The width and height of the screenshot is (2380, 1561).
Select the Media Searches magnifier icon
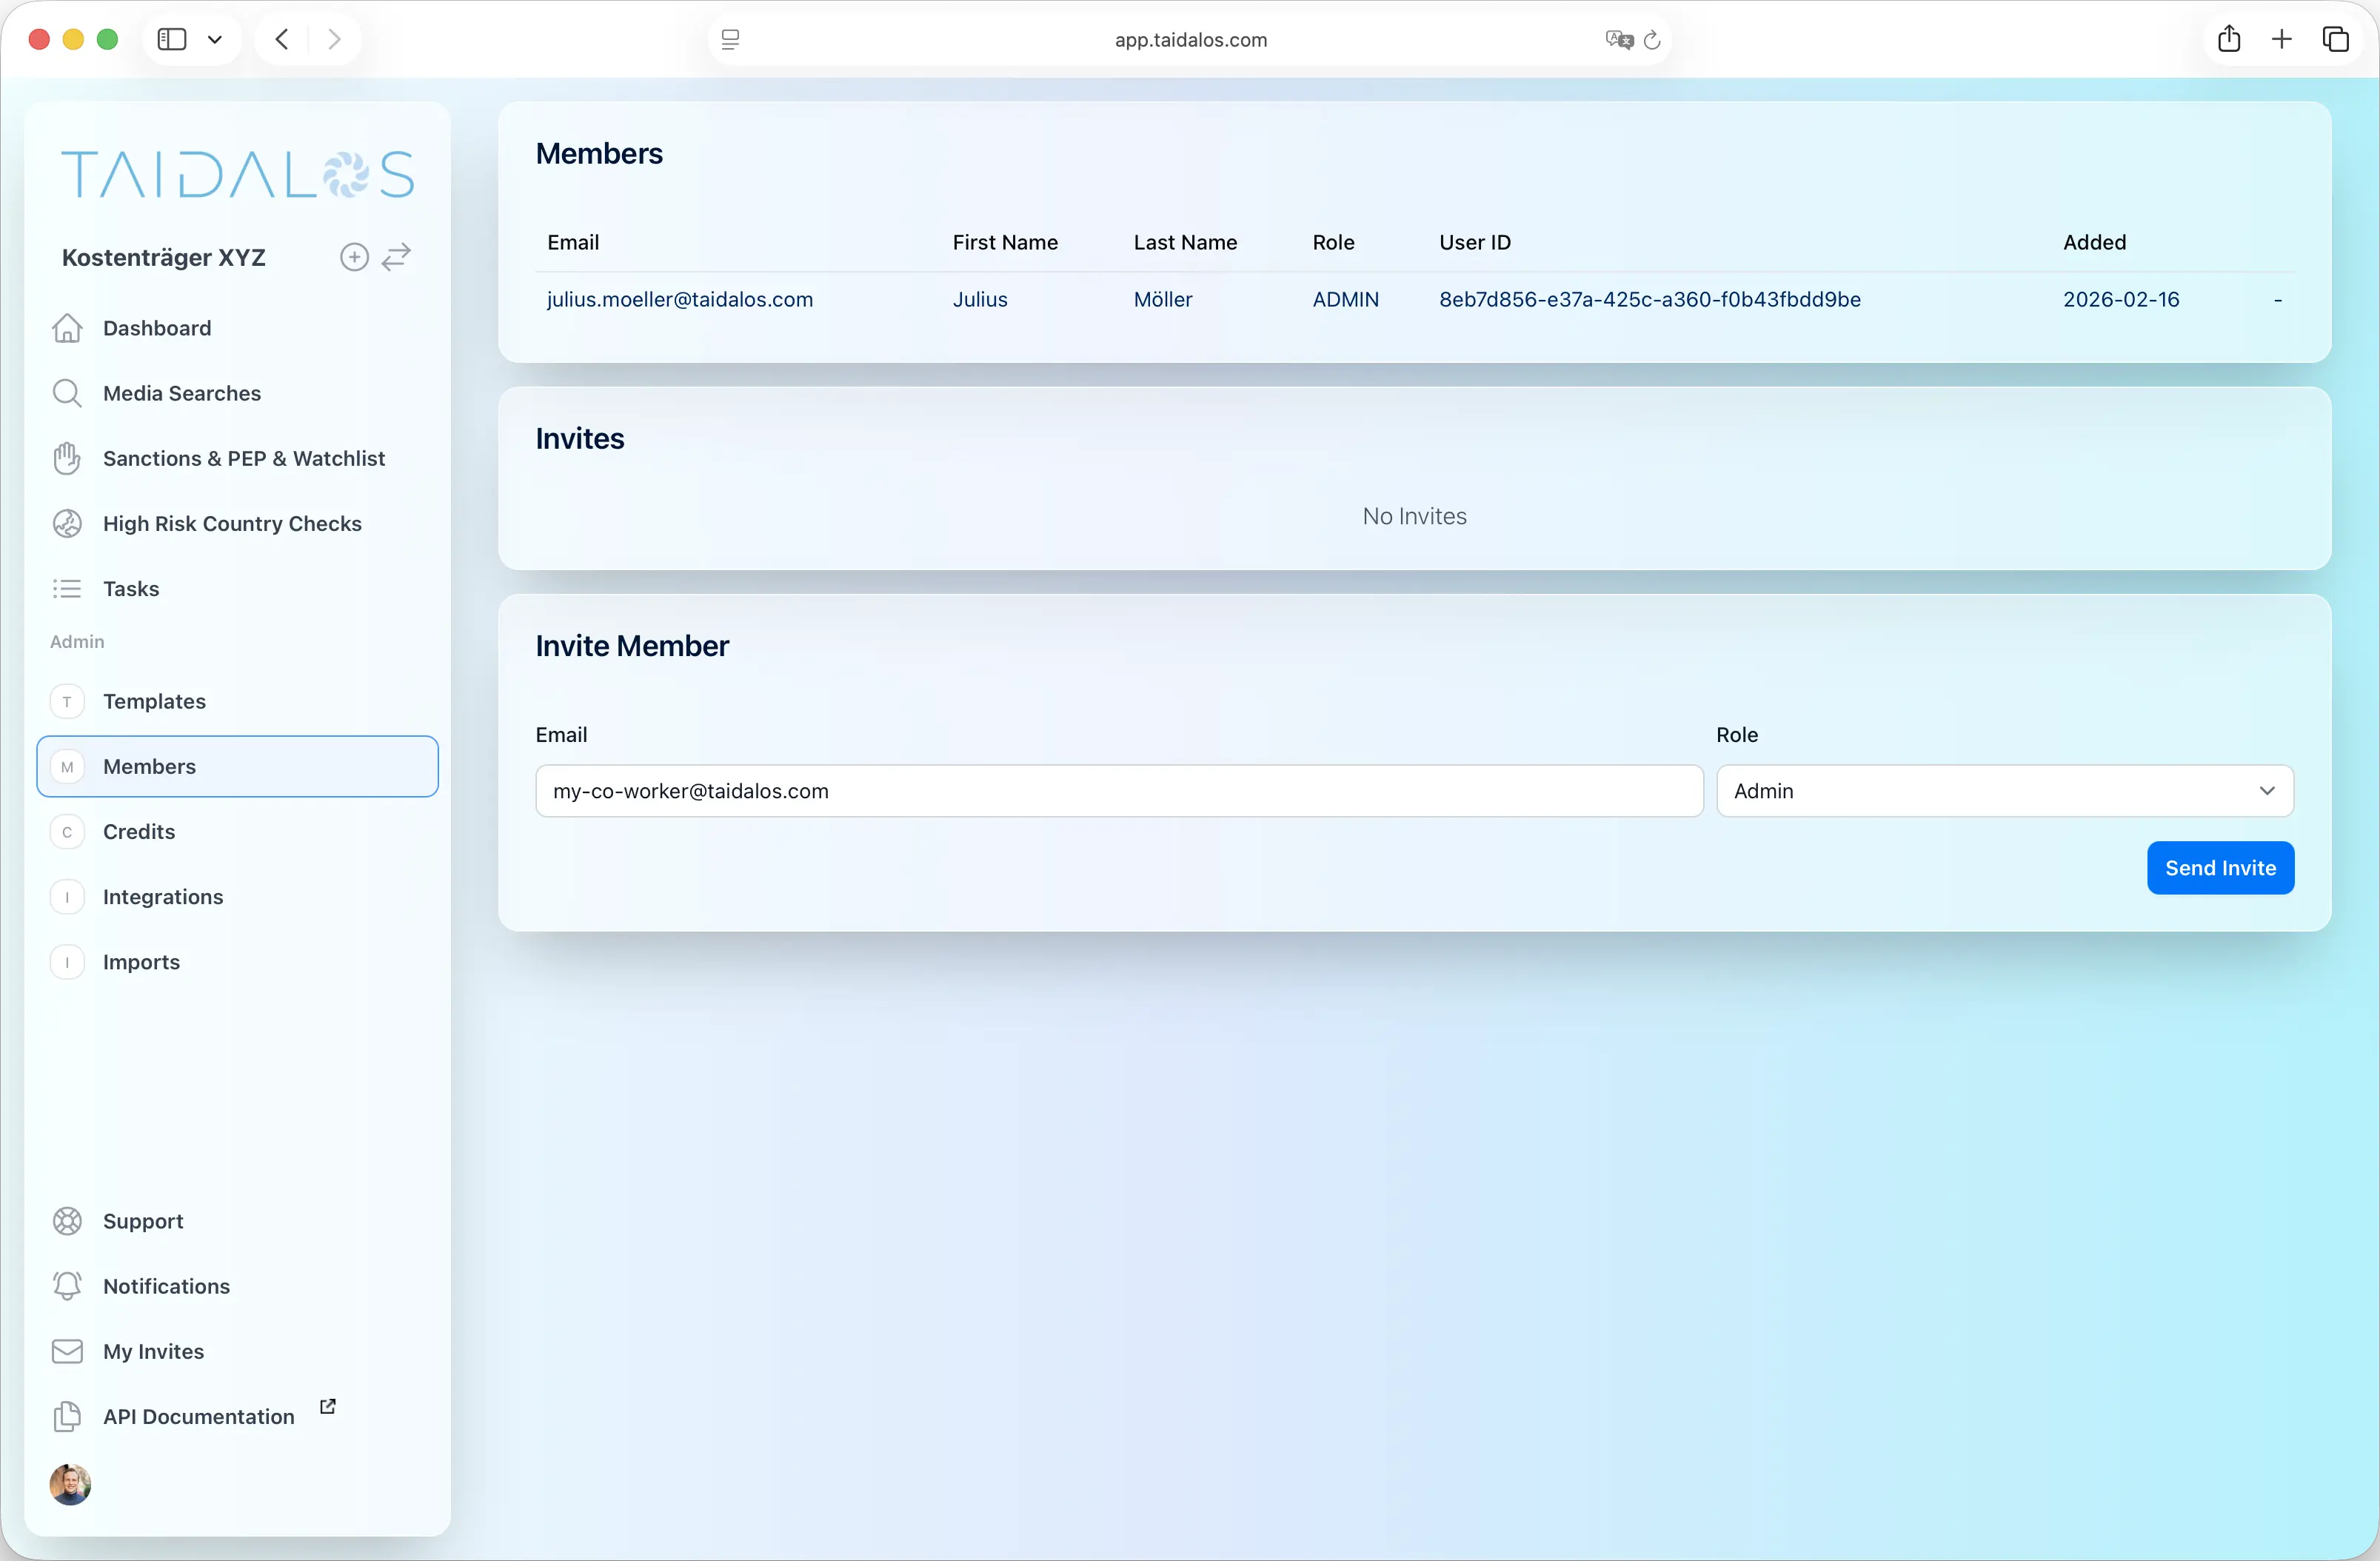click(66, 393)
